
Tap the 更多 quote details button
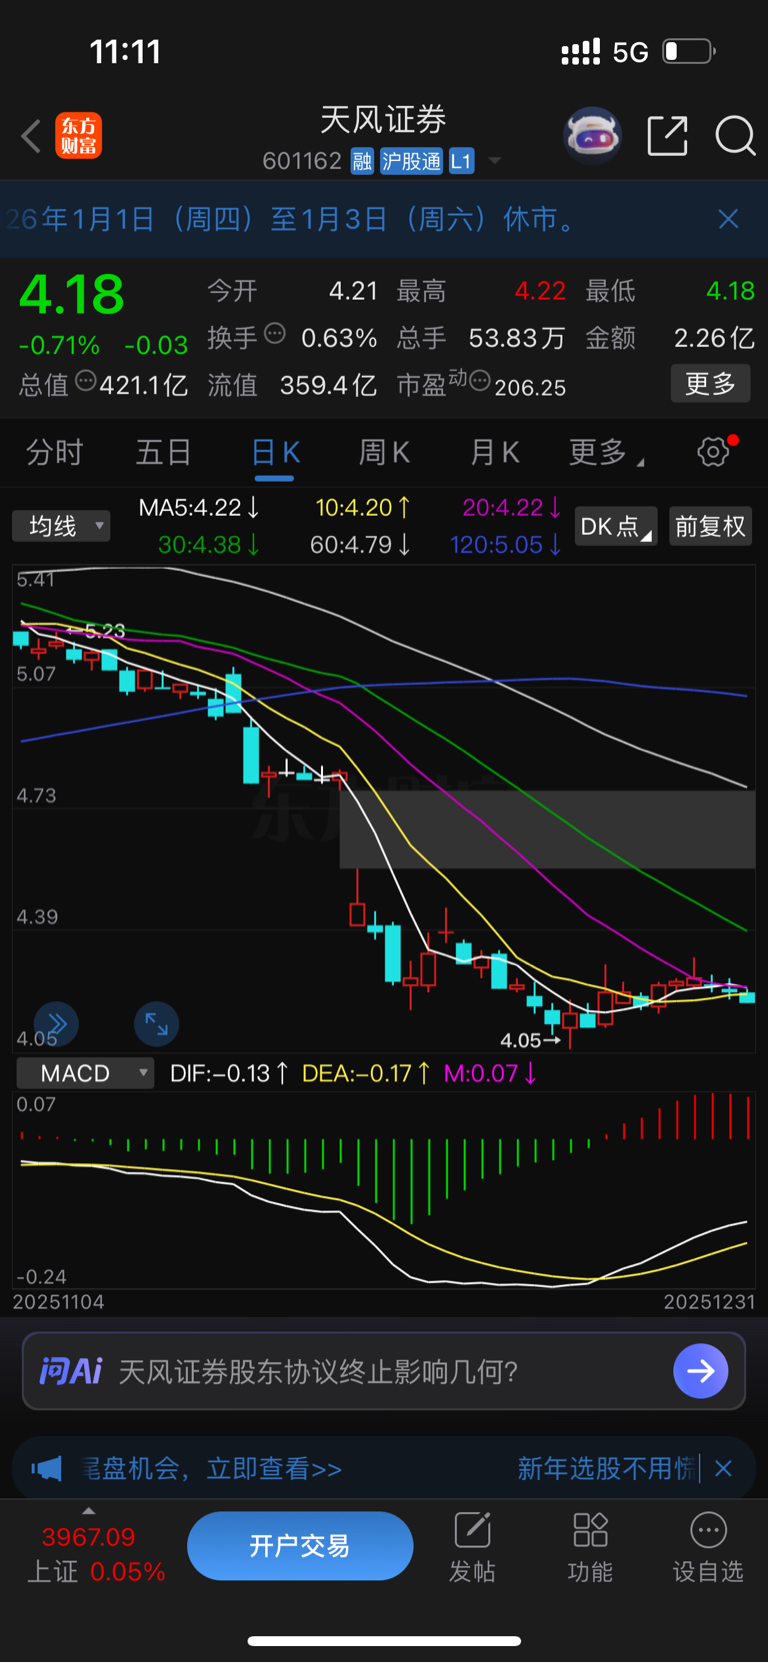coord(710,383)
